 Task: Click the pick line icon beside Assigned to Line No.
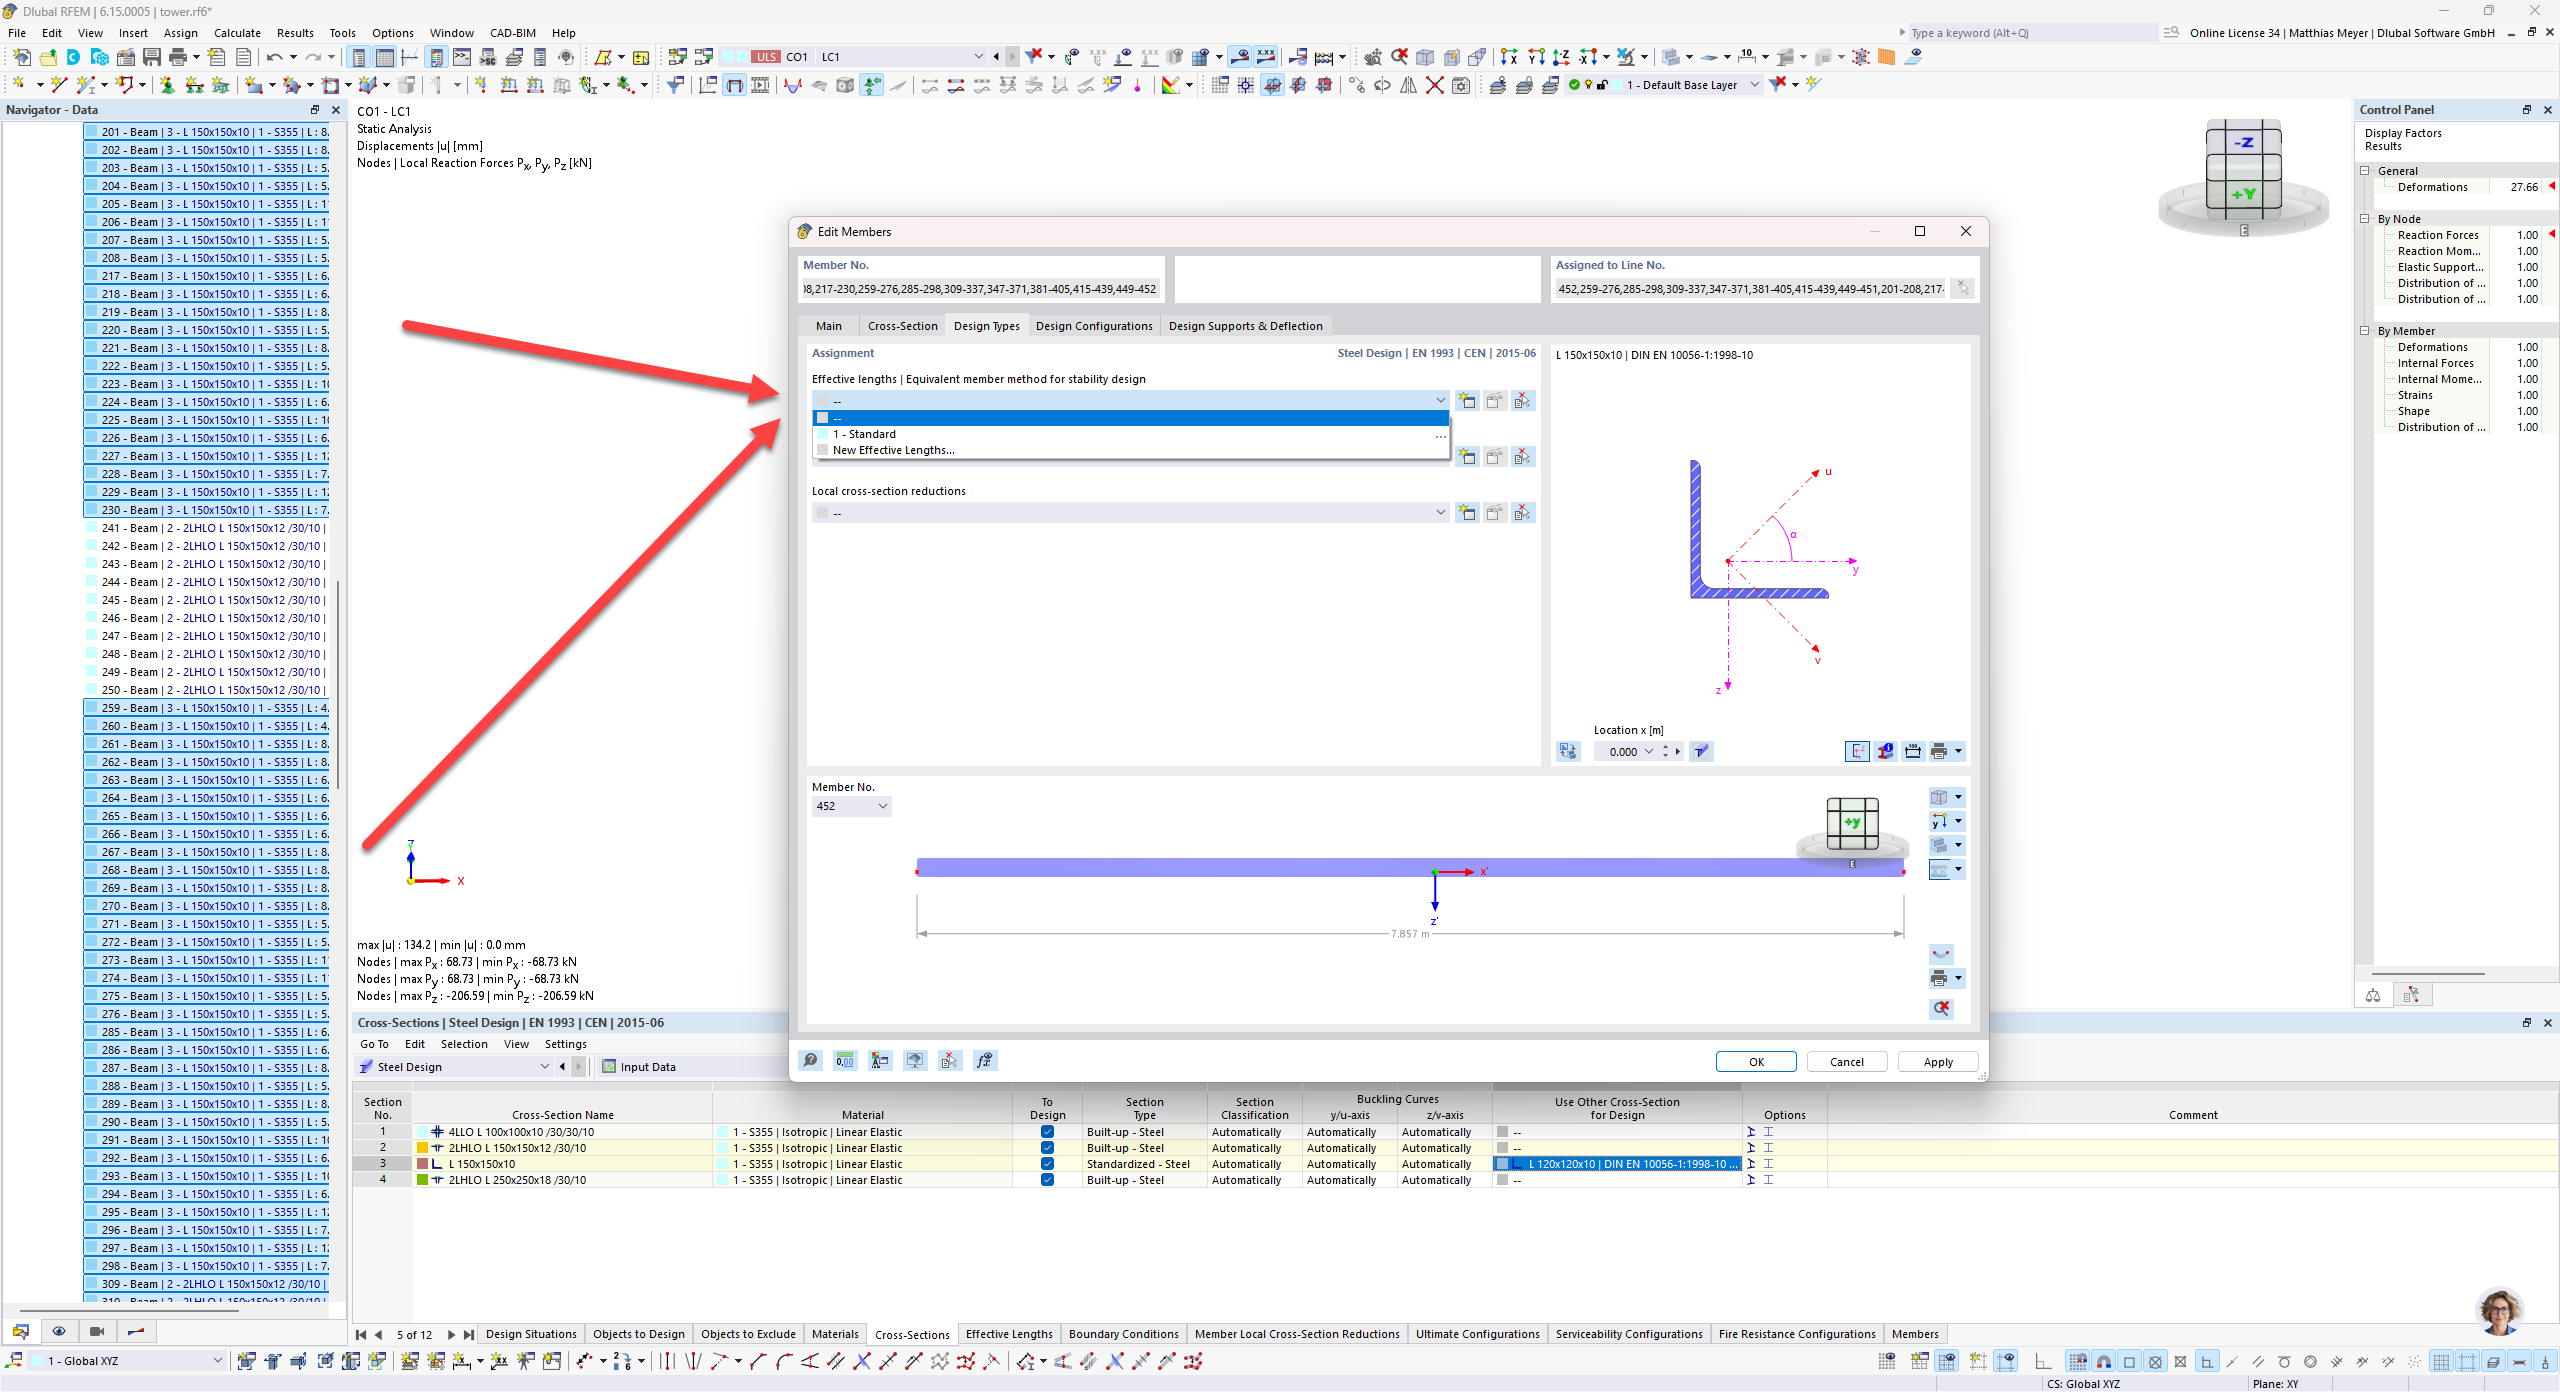pyautogui.click(x=1963, y=289)
